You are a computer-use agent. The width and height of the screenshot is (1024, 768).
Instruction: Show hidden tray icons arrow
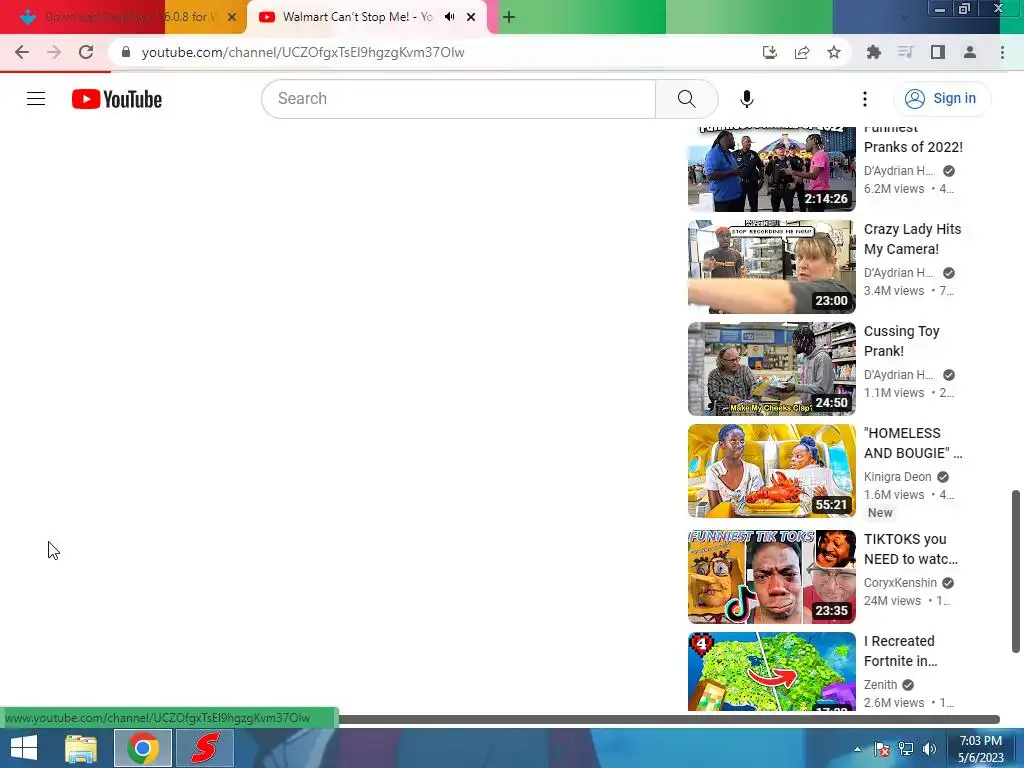tap(857, 749)
